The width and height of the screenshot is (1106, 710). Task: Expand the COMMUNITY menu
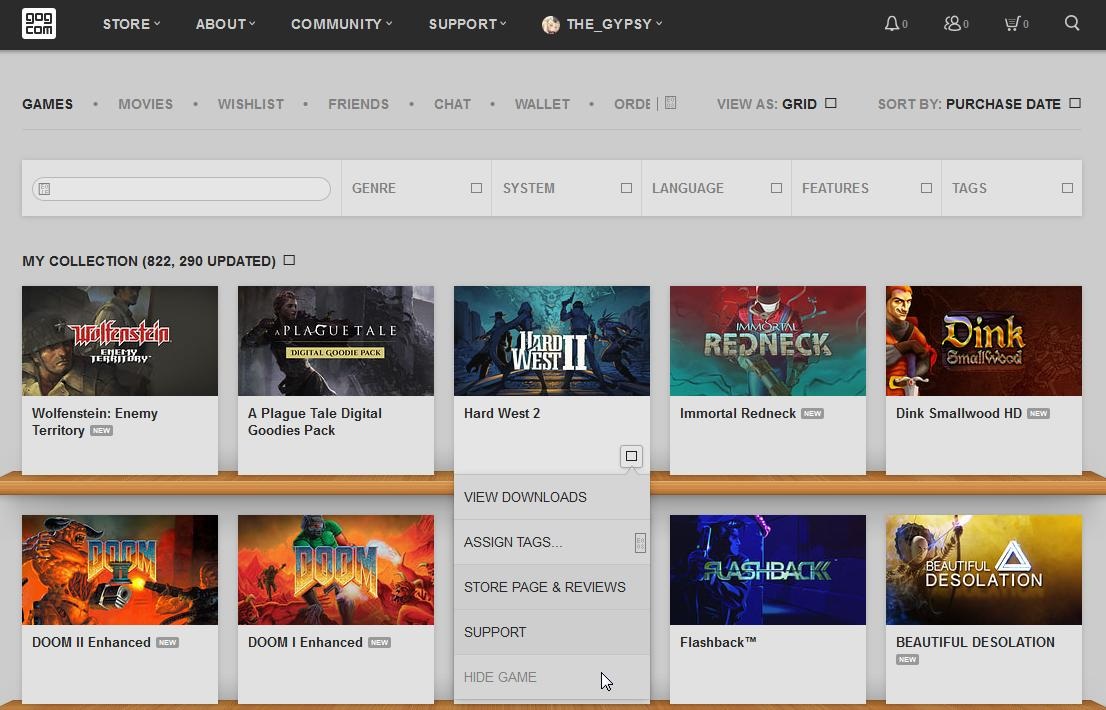point(341,24)
